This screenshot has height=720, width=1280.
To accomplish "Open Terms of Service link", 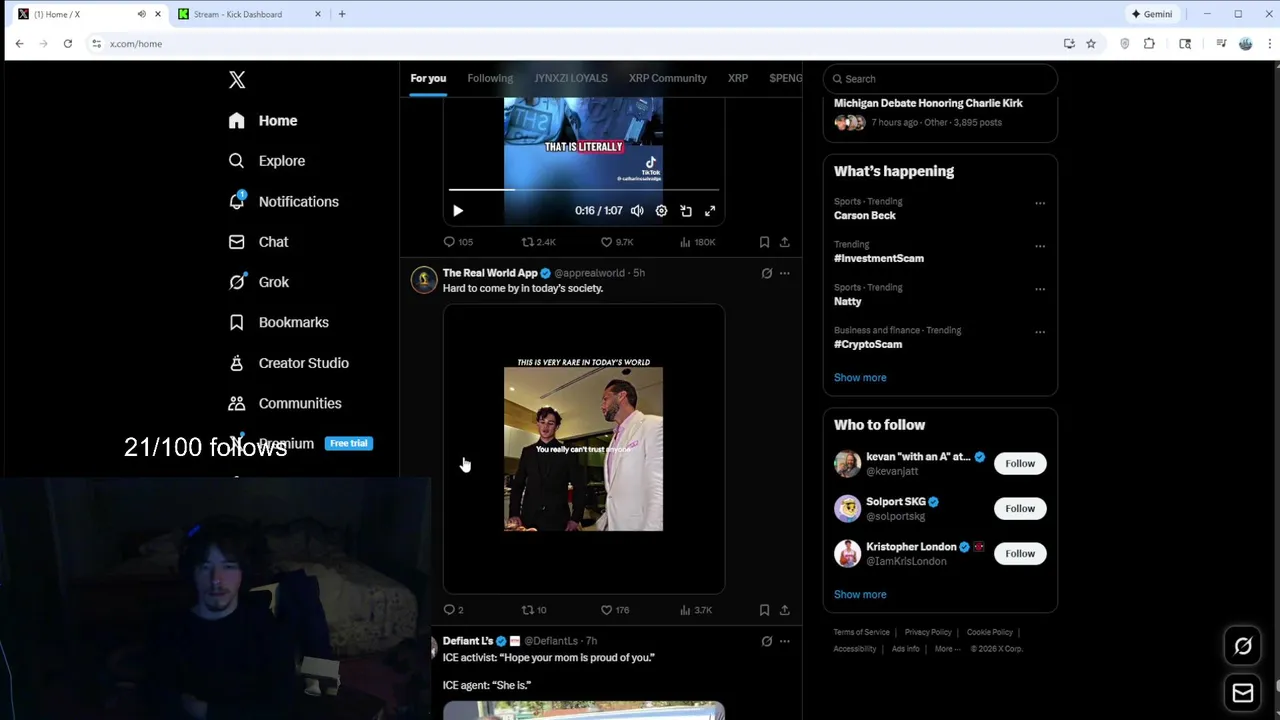I will (x=862, y=632).
